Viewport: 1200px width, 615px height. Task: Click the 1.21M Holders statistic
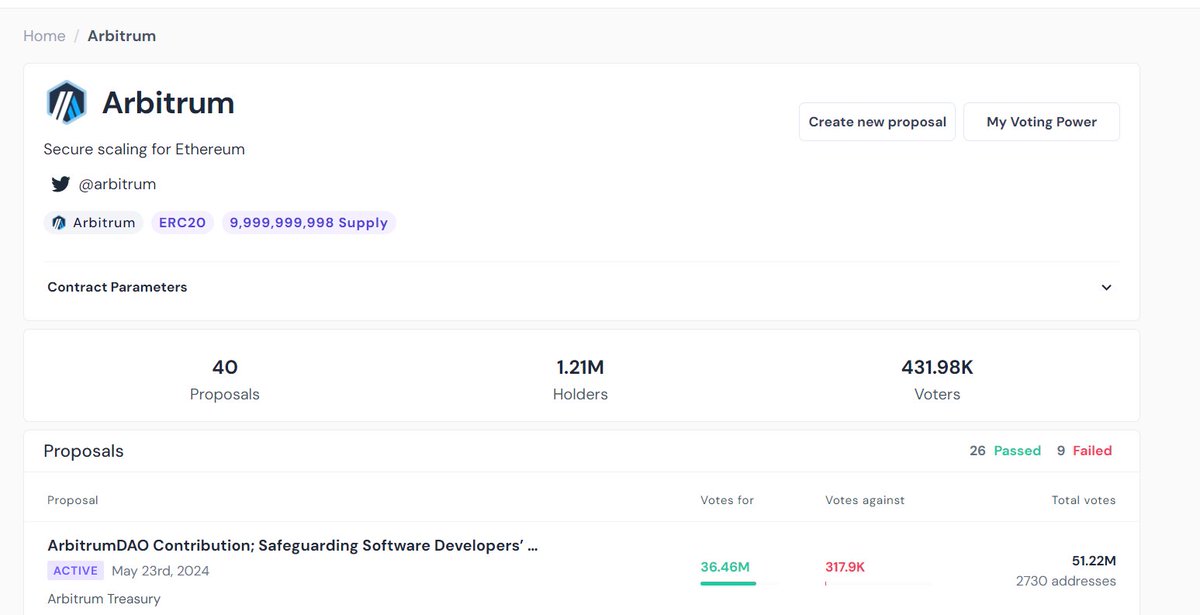tap(580, 380)
